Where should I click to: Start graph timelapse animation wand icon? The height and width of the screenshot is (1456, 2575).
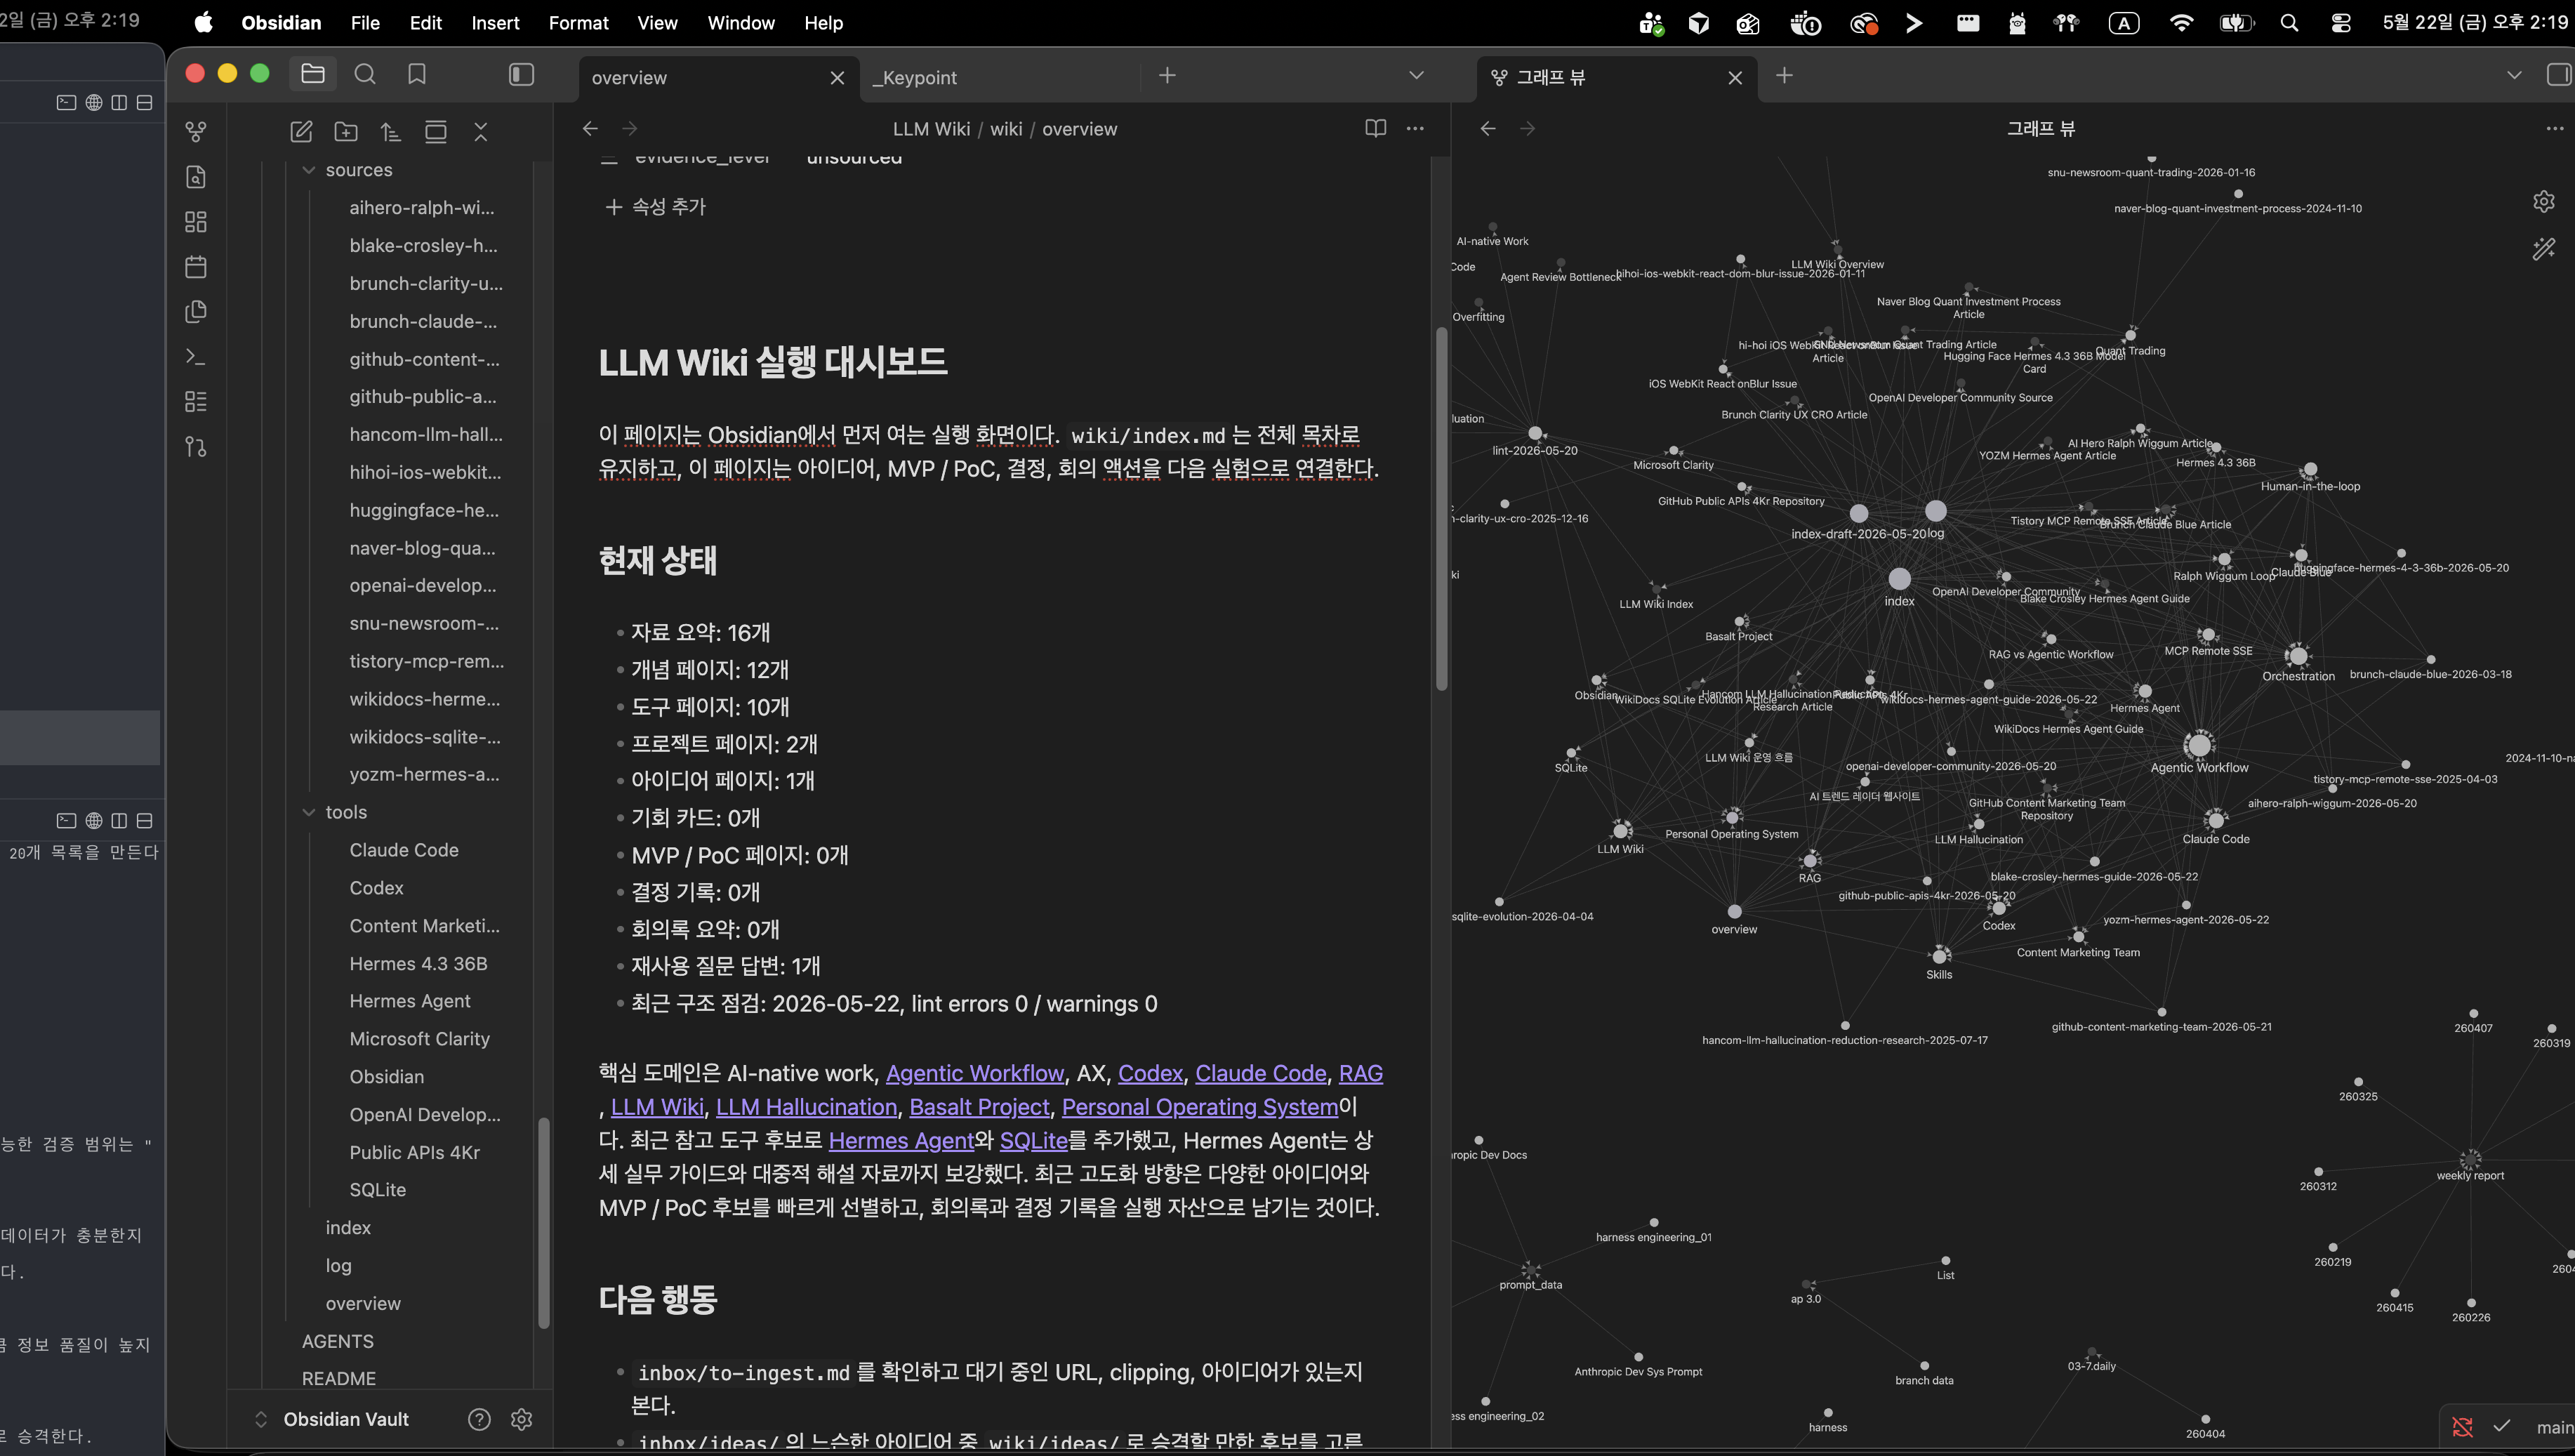coord(2544,248)
